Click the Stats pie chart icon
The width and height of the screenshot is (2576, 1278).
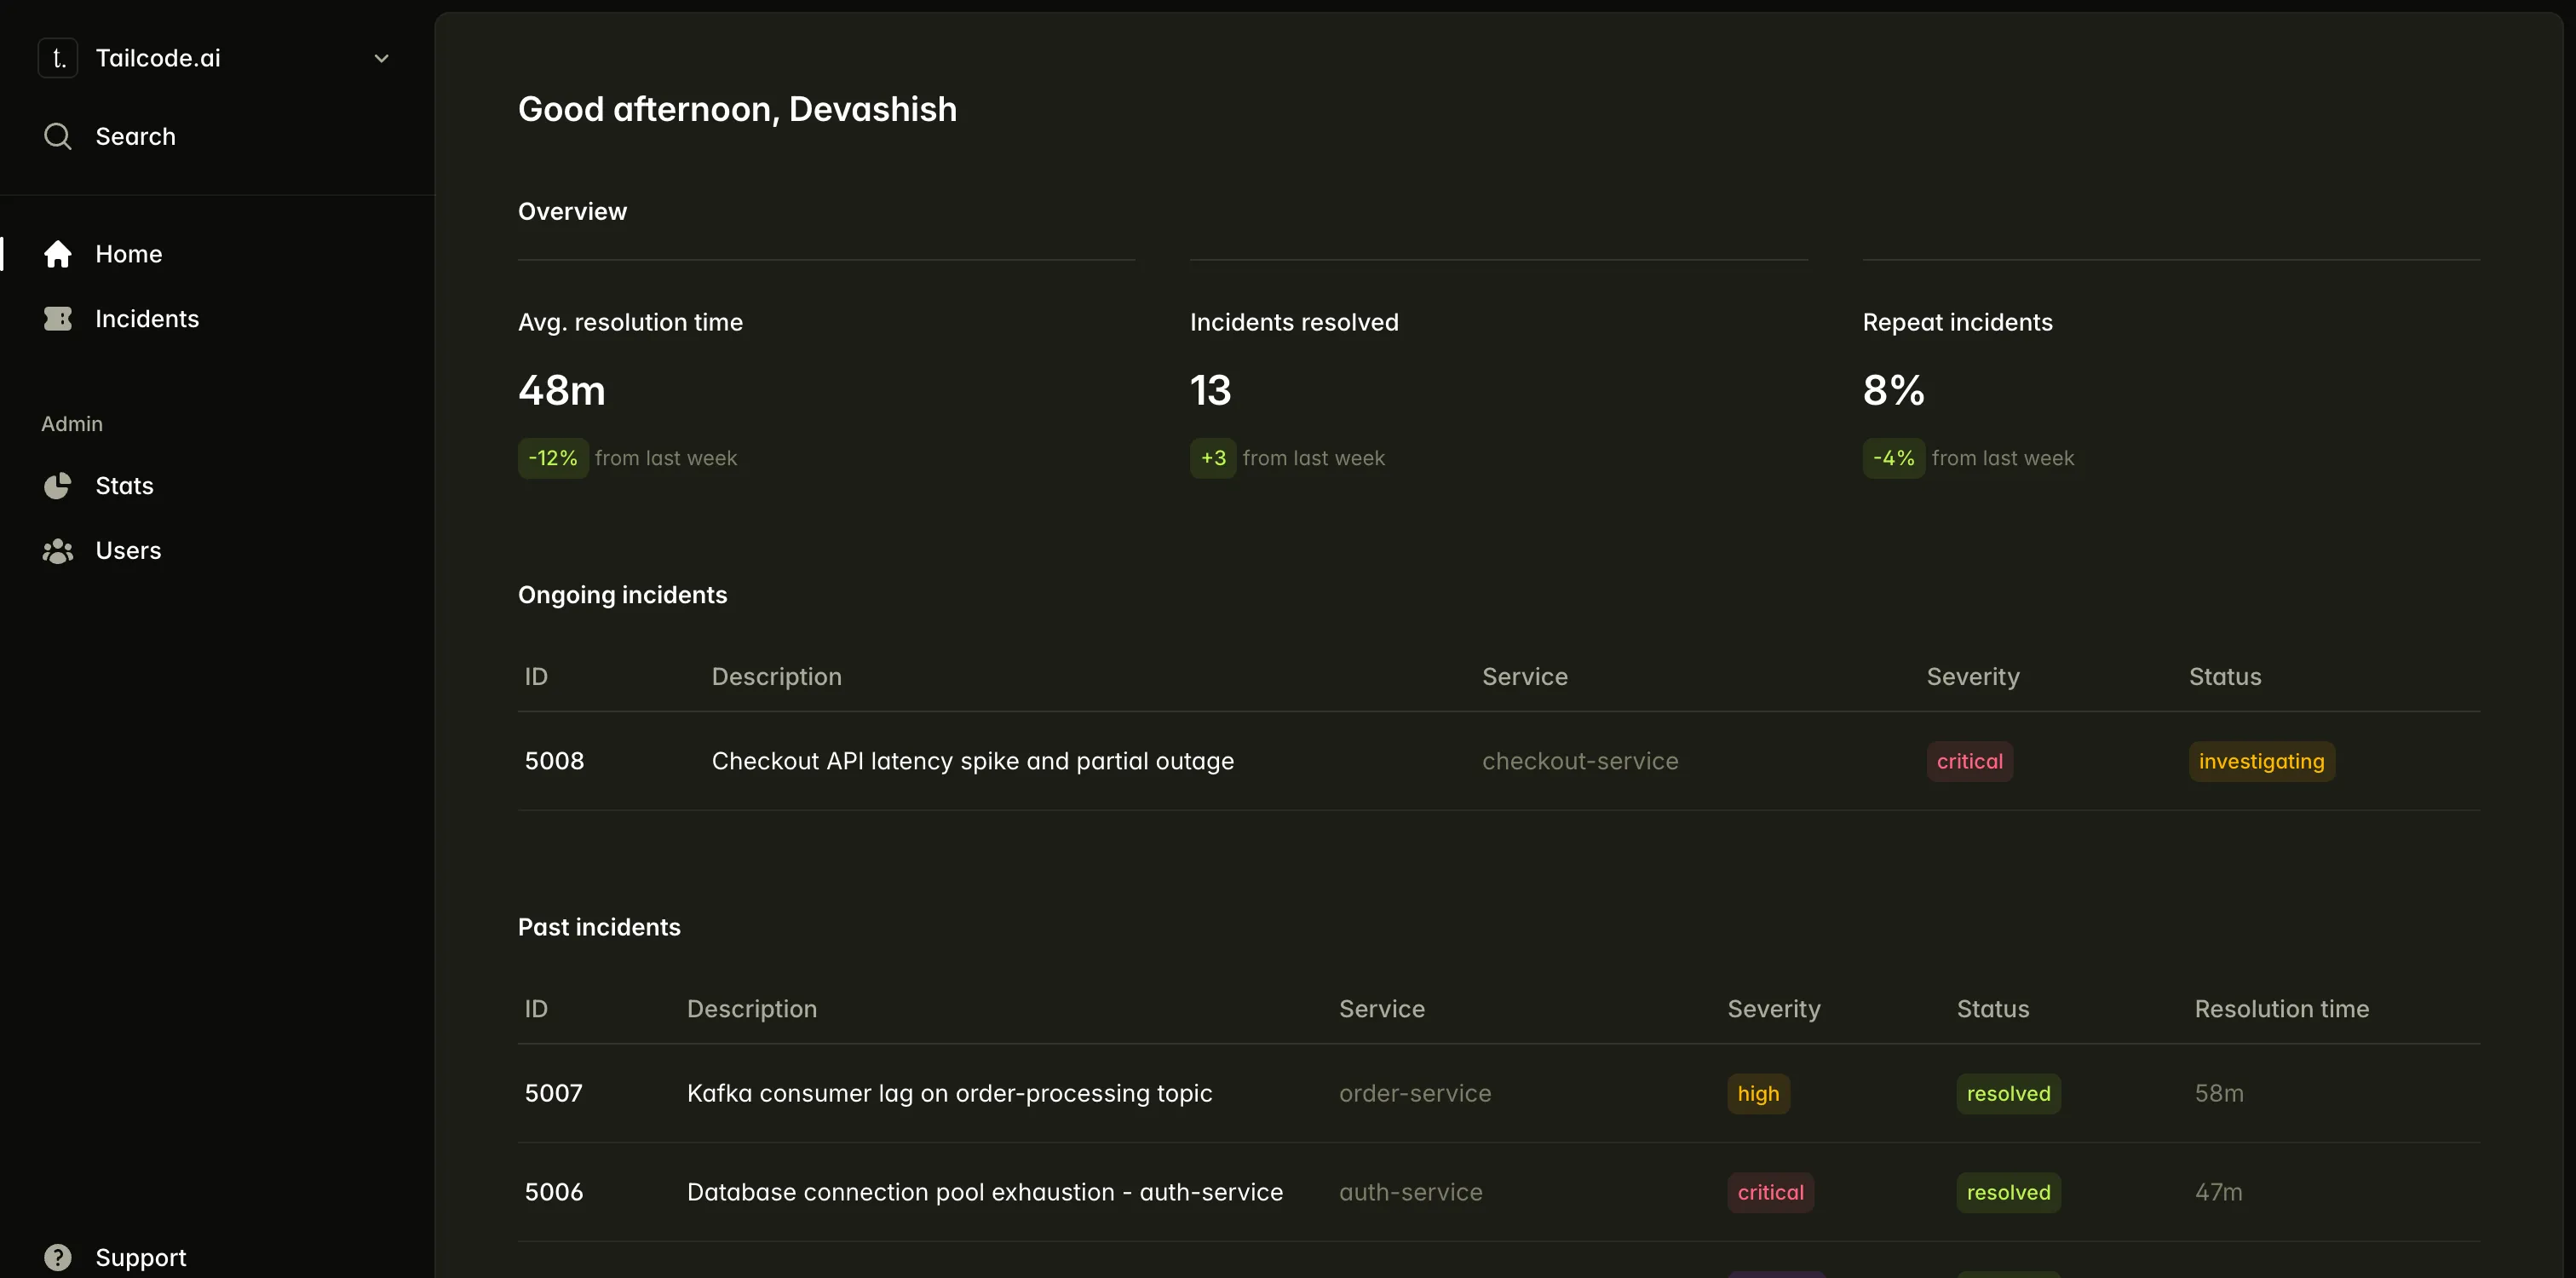58,486
